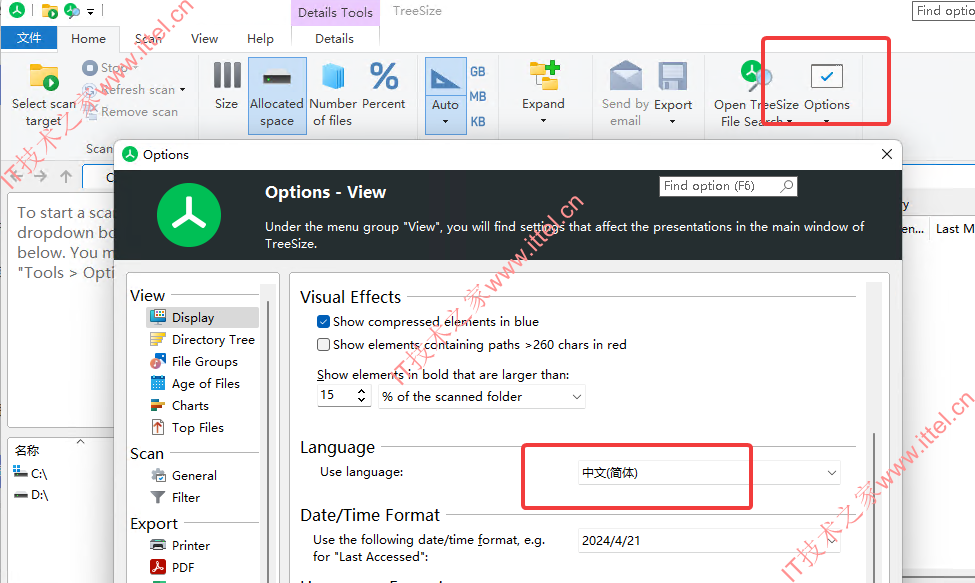Open the Export dropdown arrow
This screenshot has width=975, height=583.
672,122
